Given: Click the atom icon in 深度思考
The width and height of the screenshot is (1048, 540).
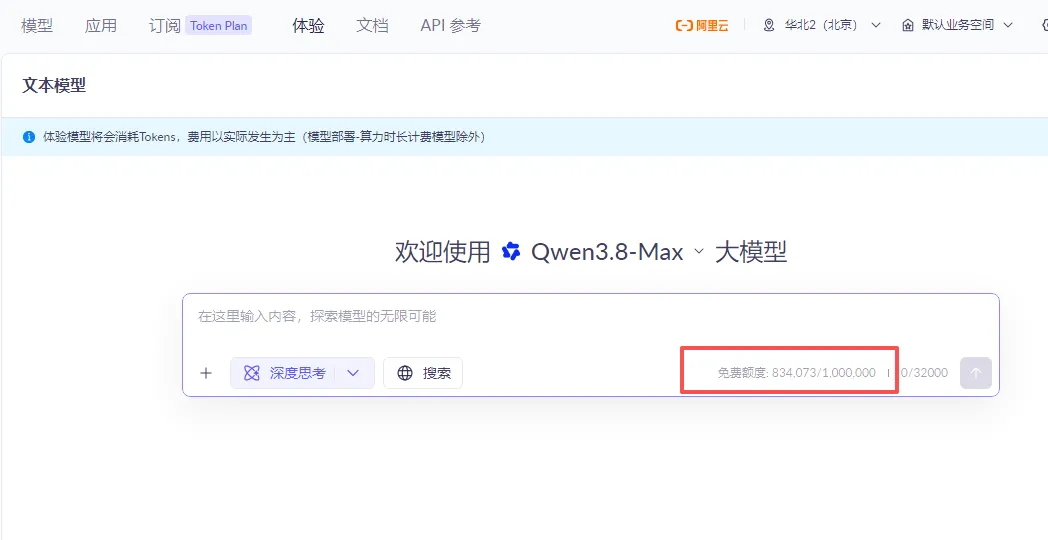Looking at the screenshot, I should click(x=251, y=374).
